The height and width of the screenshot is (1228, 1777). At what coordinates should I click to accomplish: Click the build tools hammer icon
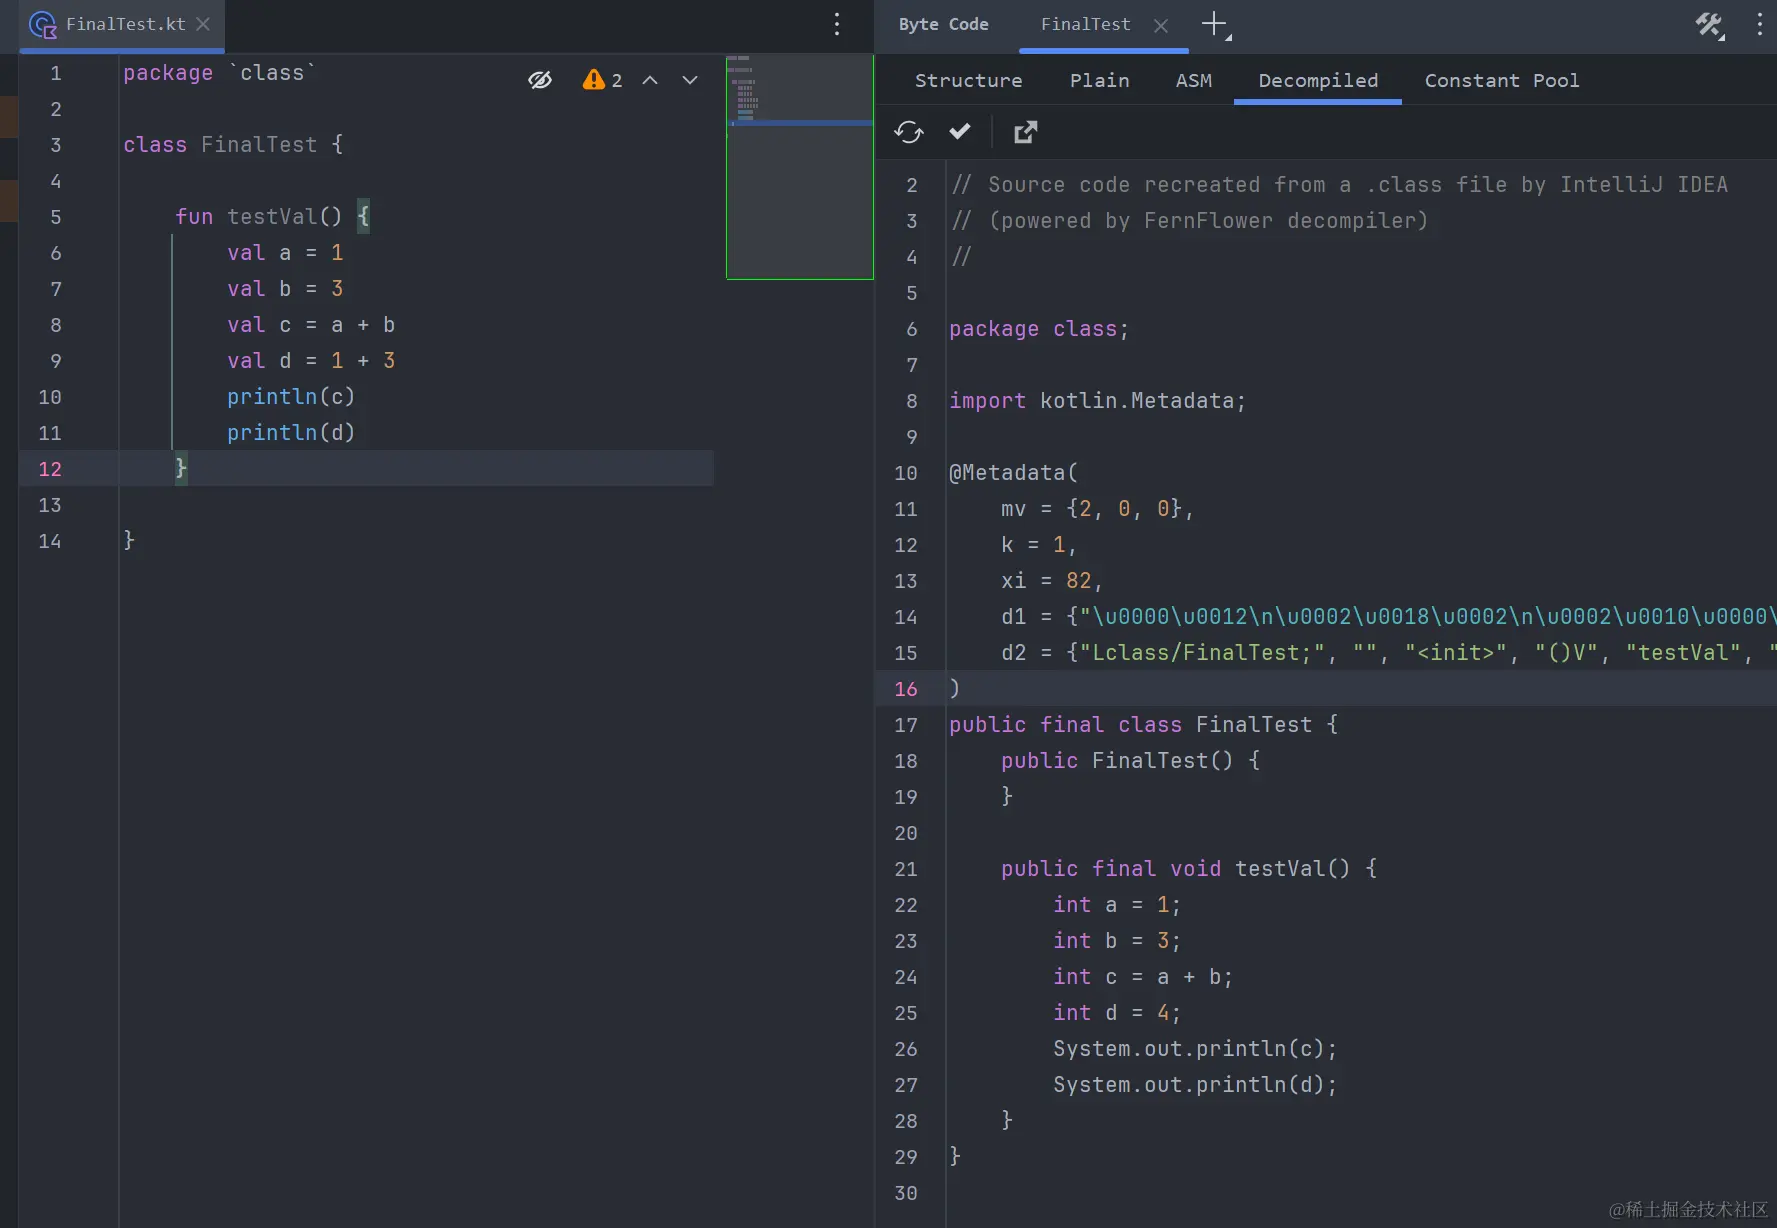click(x=1710, y=25)
